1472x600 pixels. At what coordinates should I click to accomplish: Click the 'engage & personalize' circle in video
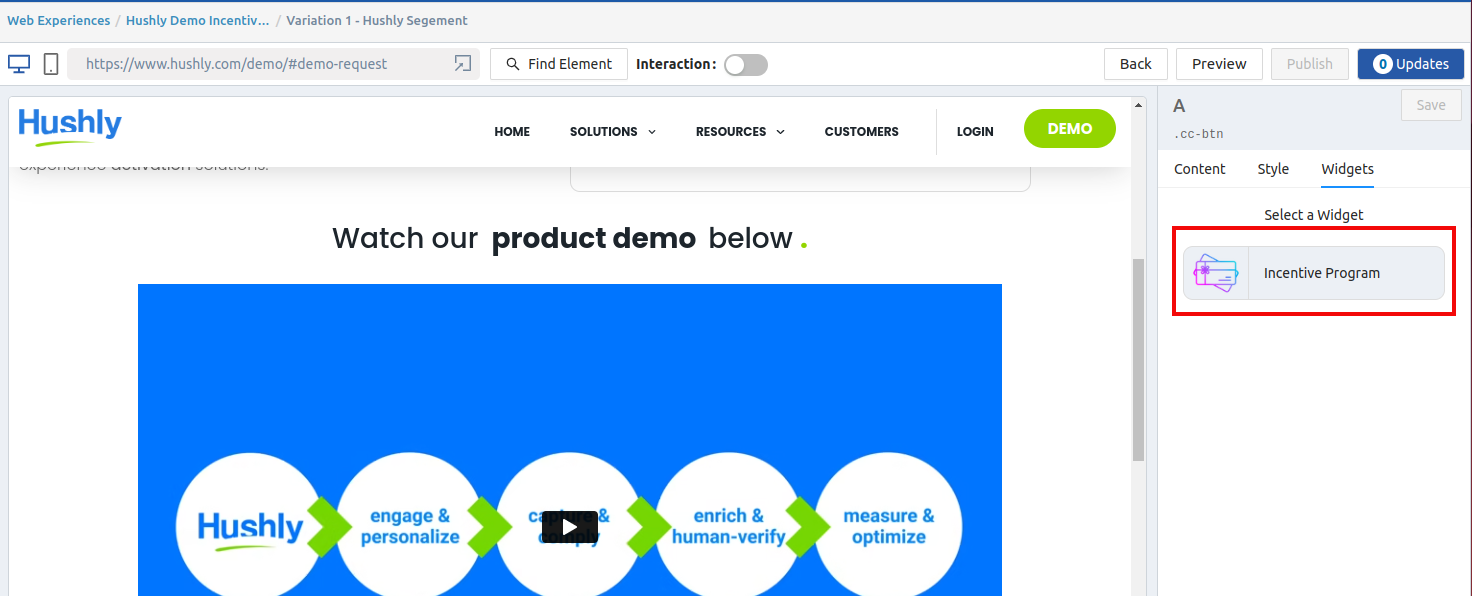[x=410, y=527]
